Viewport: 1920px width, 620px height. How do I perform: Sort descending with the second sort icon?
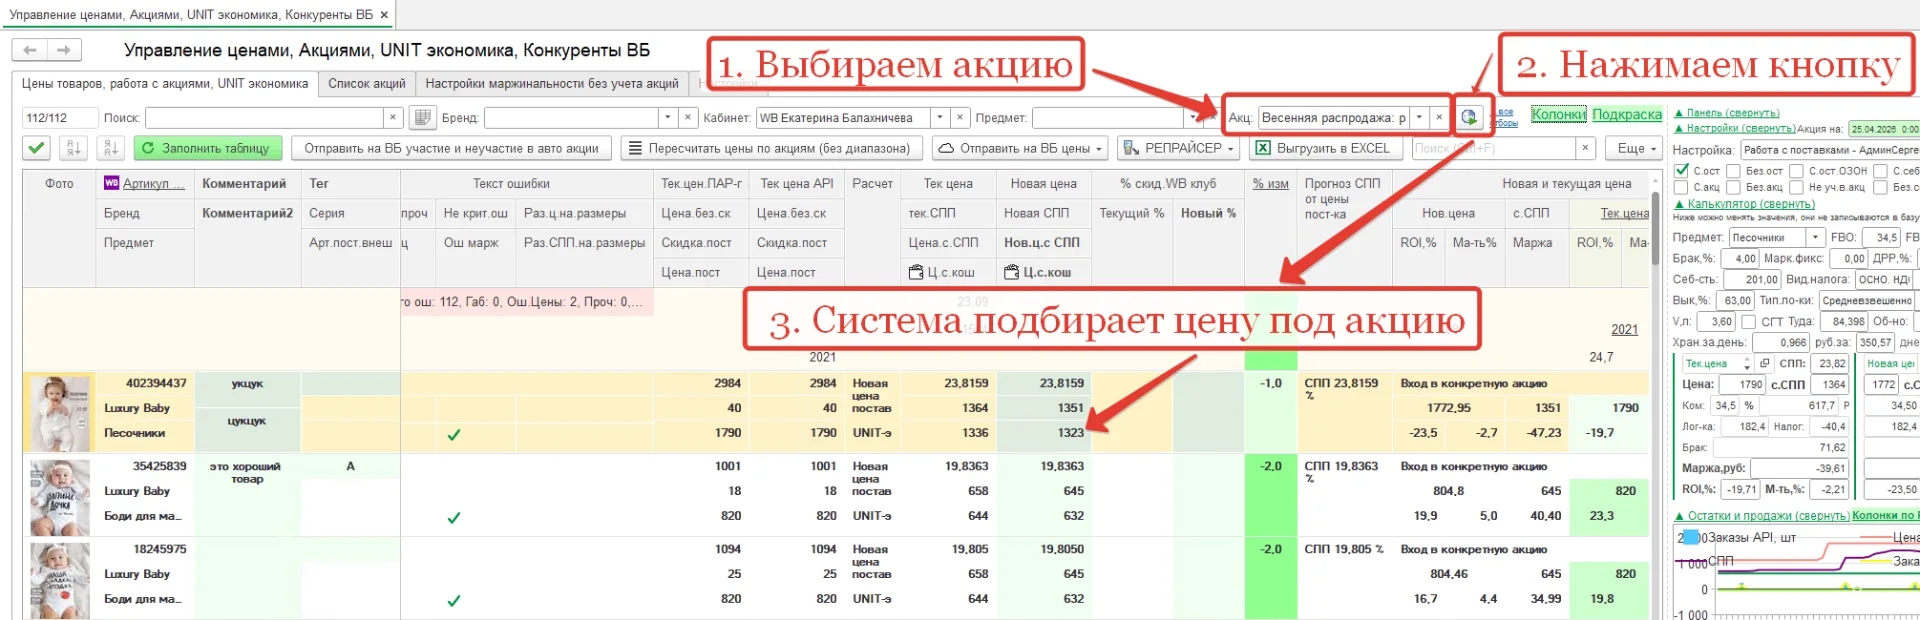point(110,148)
